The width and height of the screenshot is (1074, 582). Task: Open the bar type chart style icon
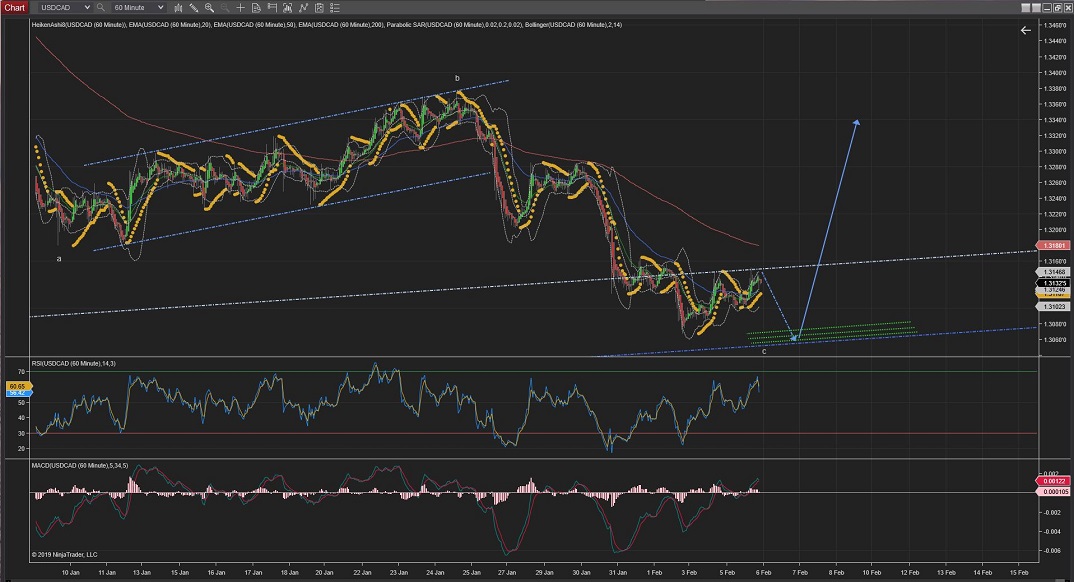[178, 7]
